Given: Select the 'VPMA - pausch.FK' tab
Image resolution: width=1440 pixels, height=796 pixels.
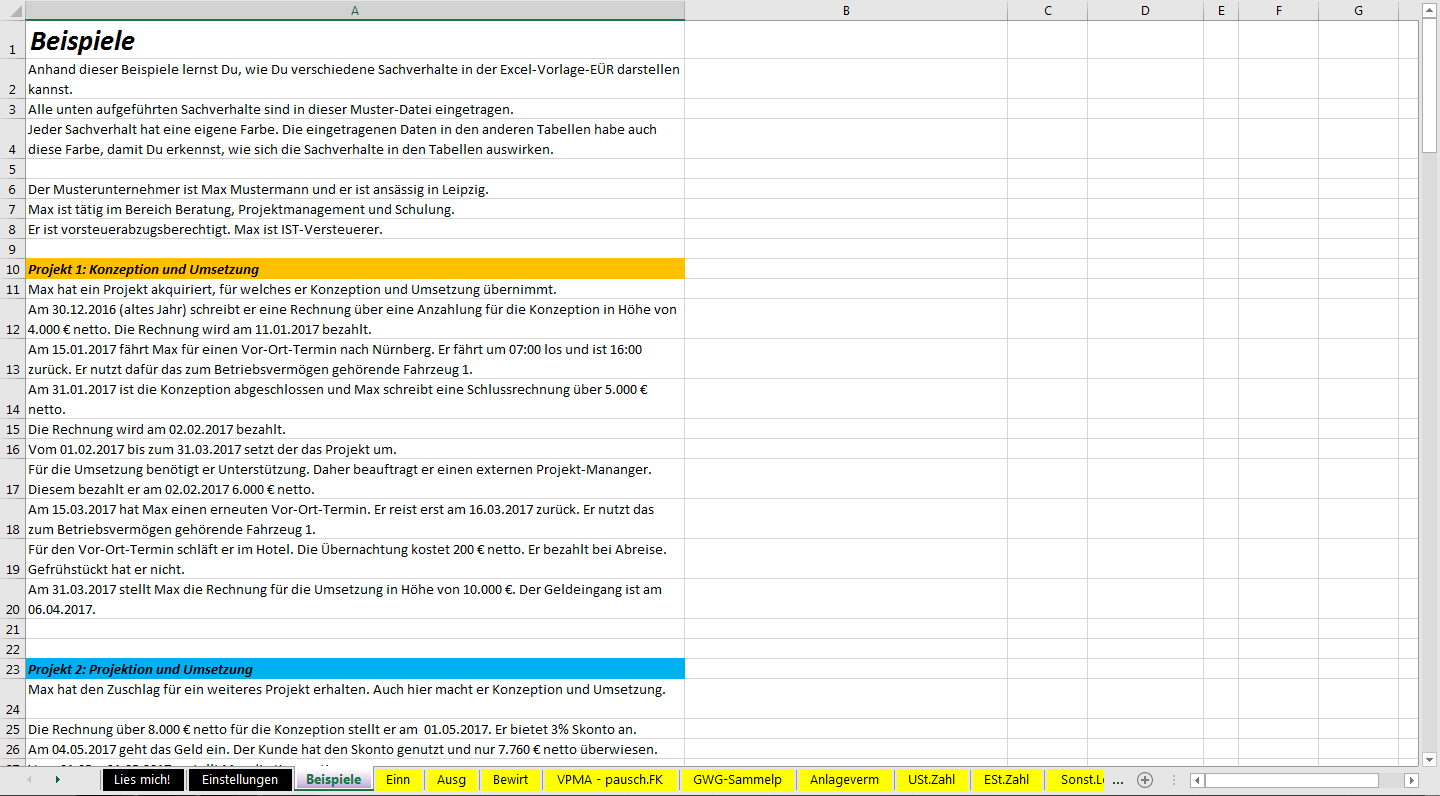Looking at the screenshot, I should 610,780.
